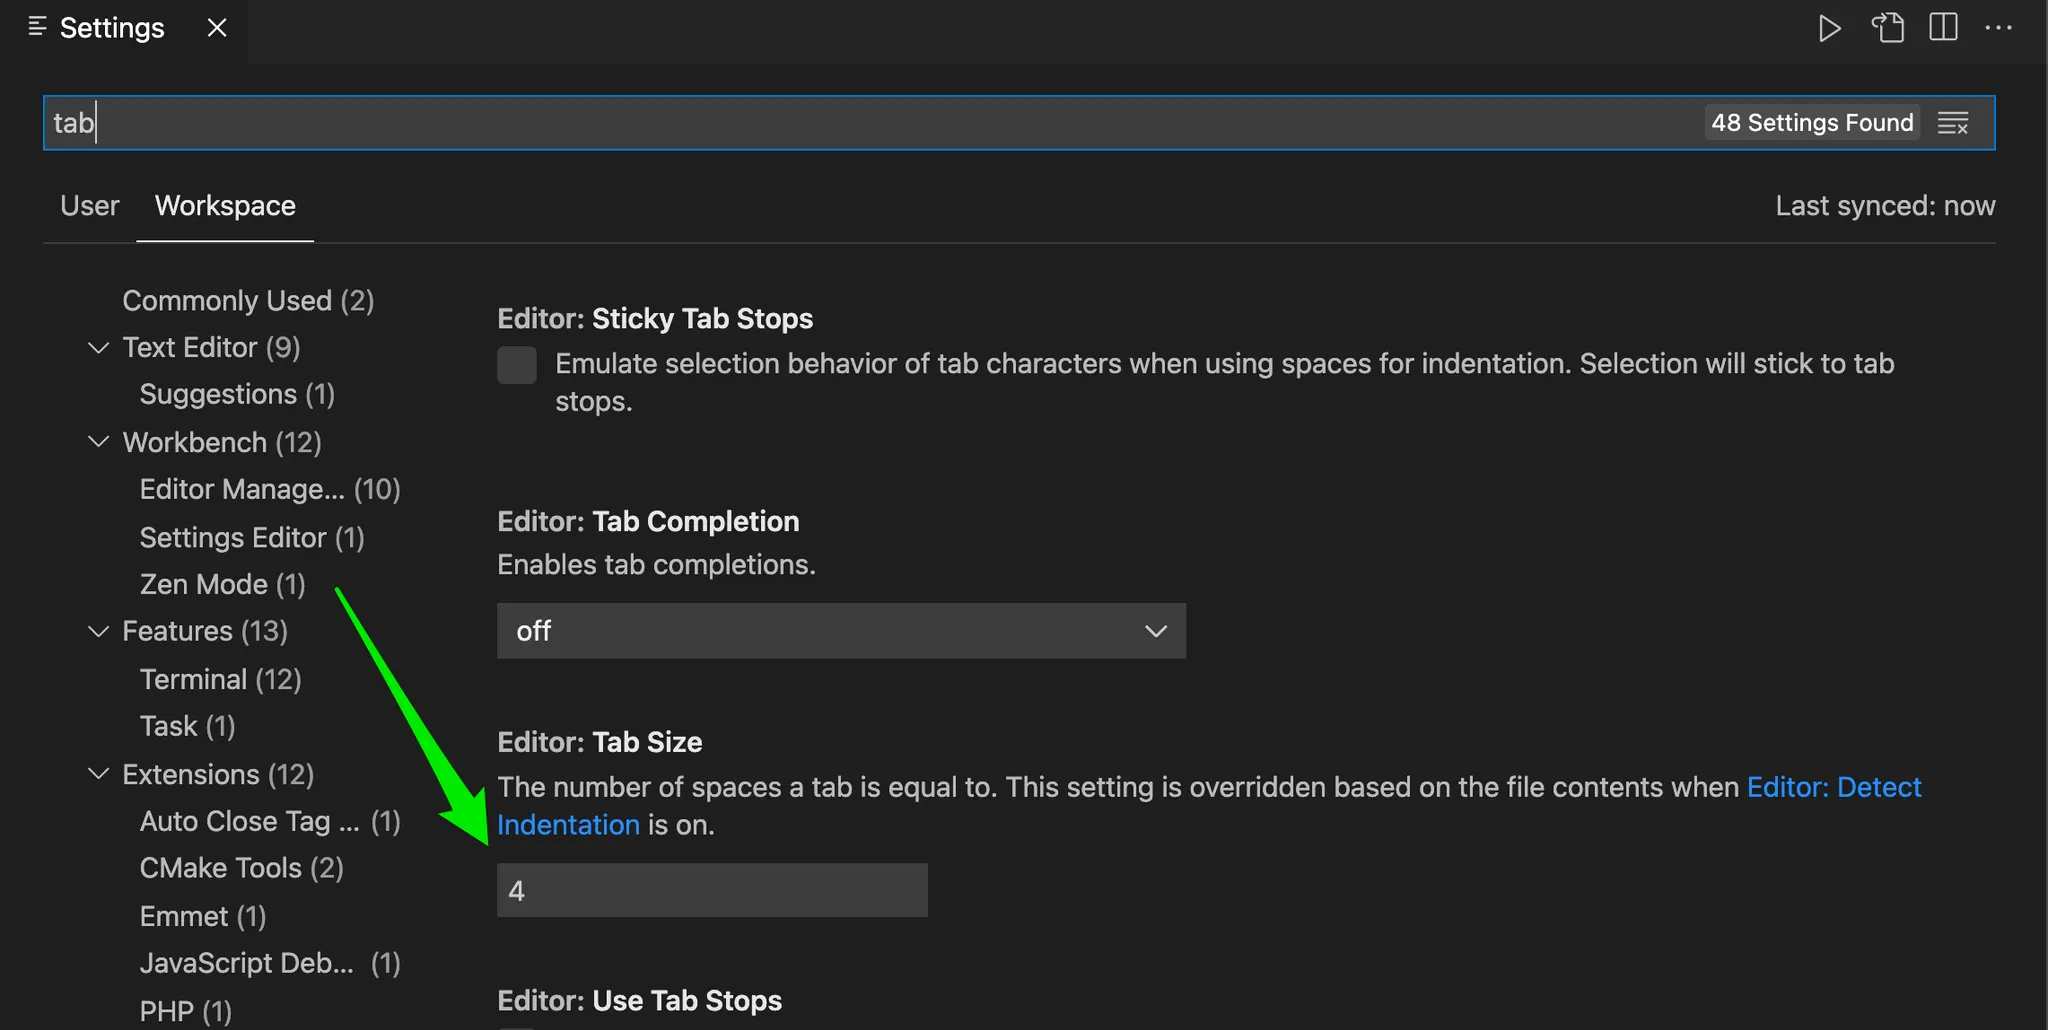Clear settings search input icon

[x=1953, y=123]
